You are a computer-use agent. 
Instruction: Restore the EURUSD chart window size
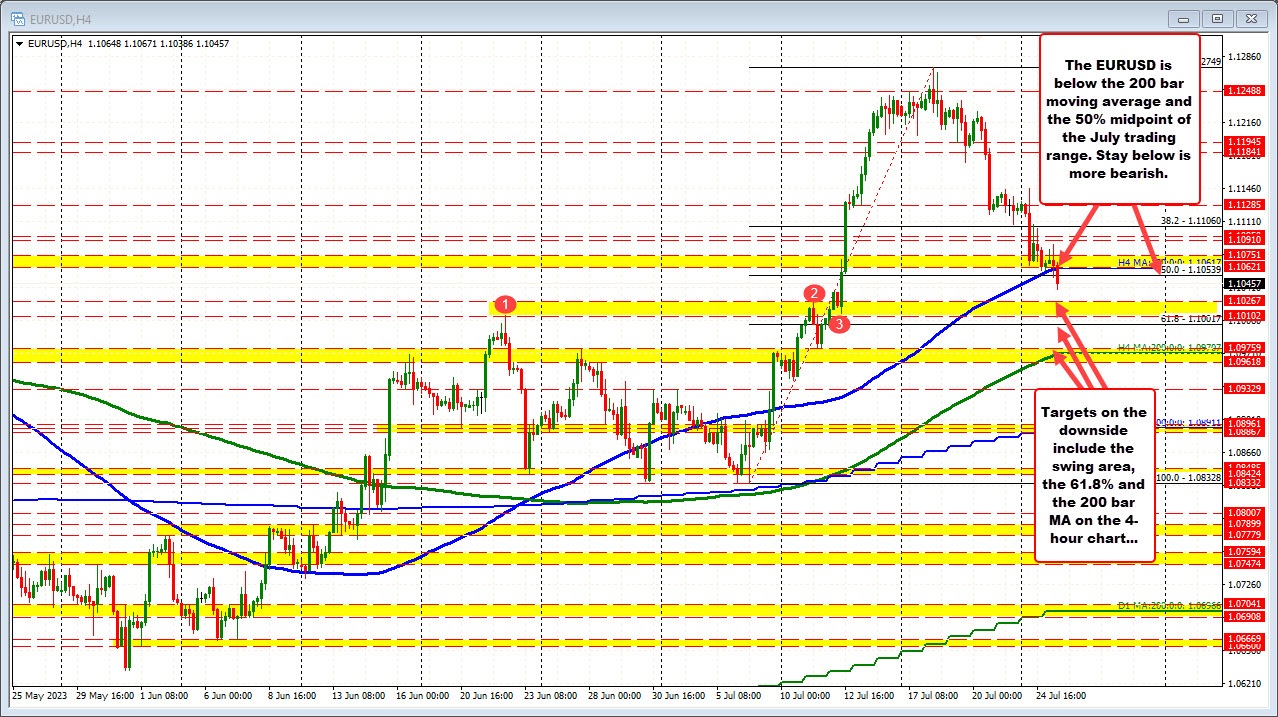click(1217, 18)
